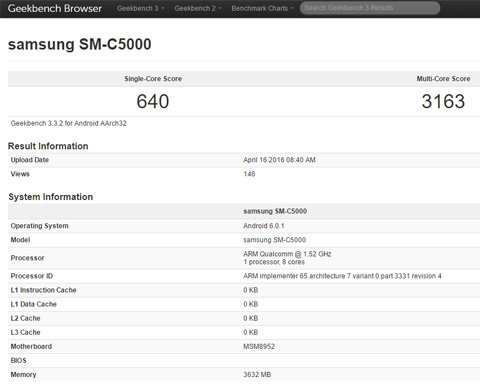Click the Single-Core Score header
Viewport: 480px width, 386px height.
point(153,79)
